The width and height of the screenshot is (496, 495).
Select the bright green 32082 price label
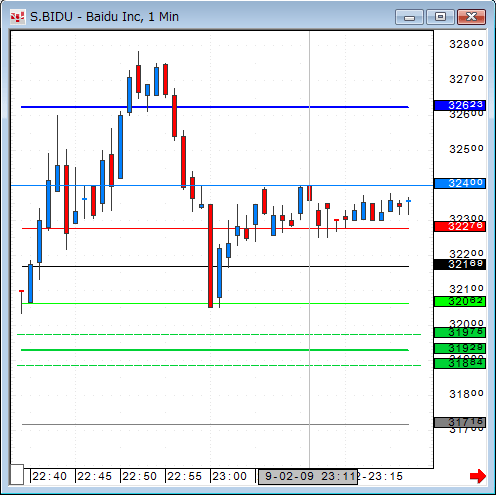[x=460, y=301]
